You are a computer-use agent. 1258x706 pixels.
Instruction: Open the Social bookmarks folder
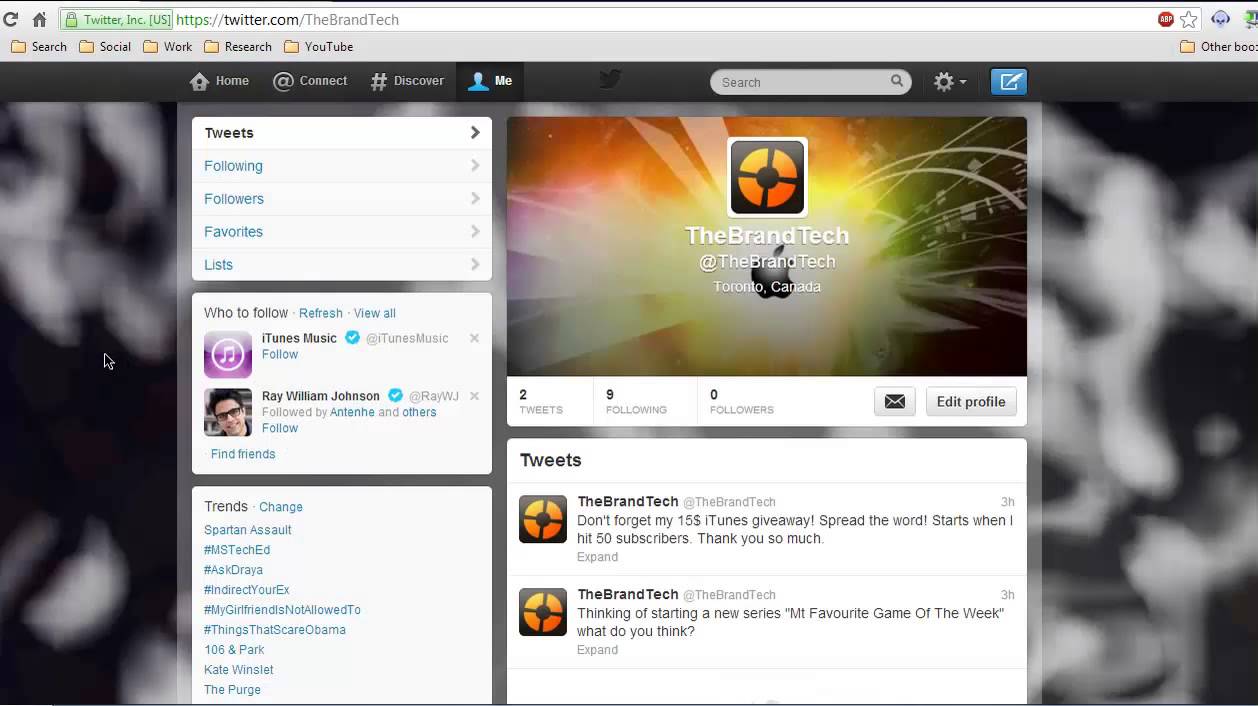[x=105, y=47]
